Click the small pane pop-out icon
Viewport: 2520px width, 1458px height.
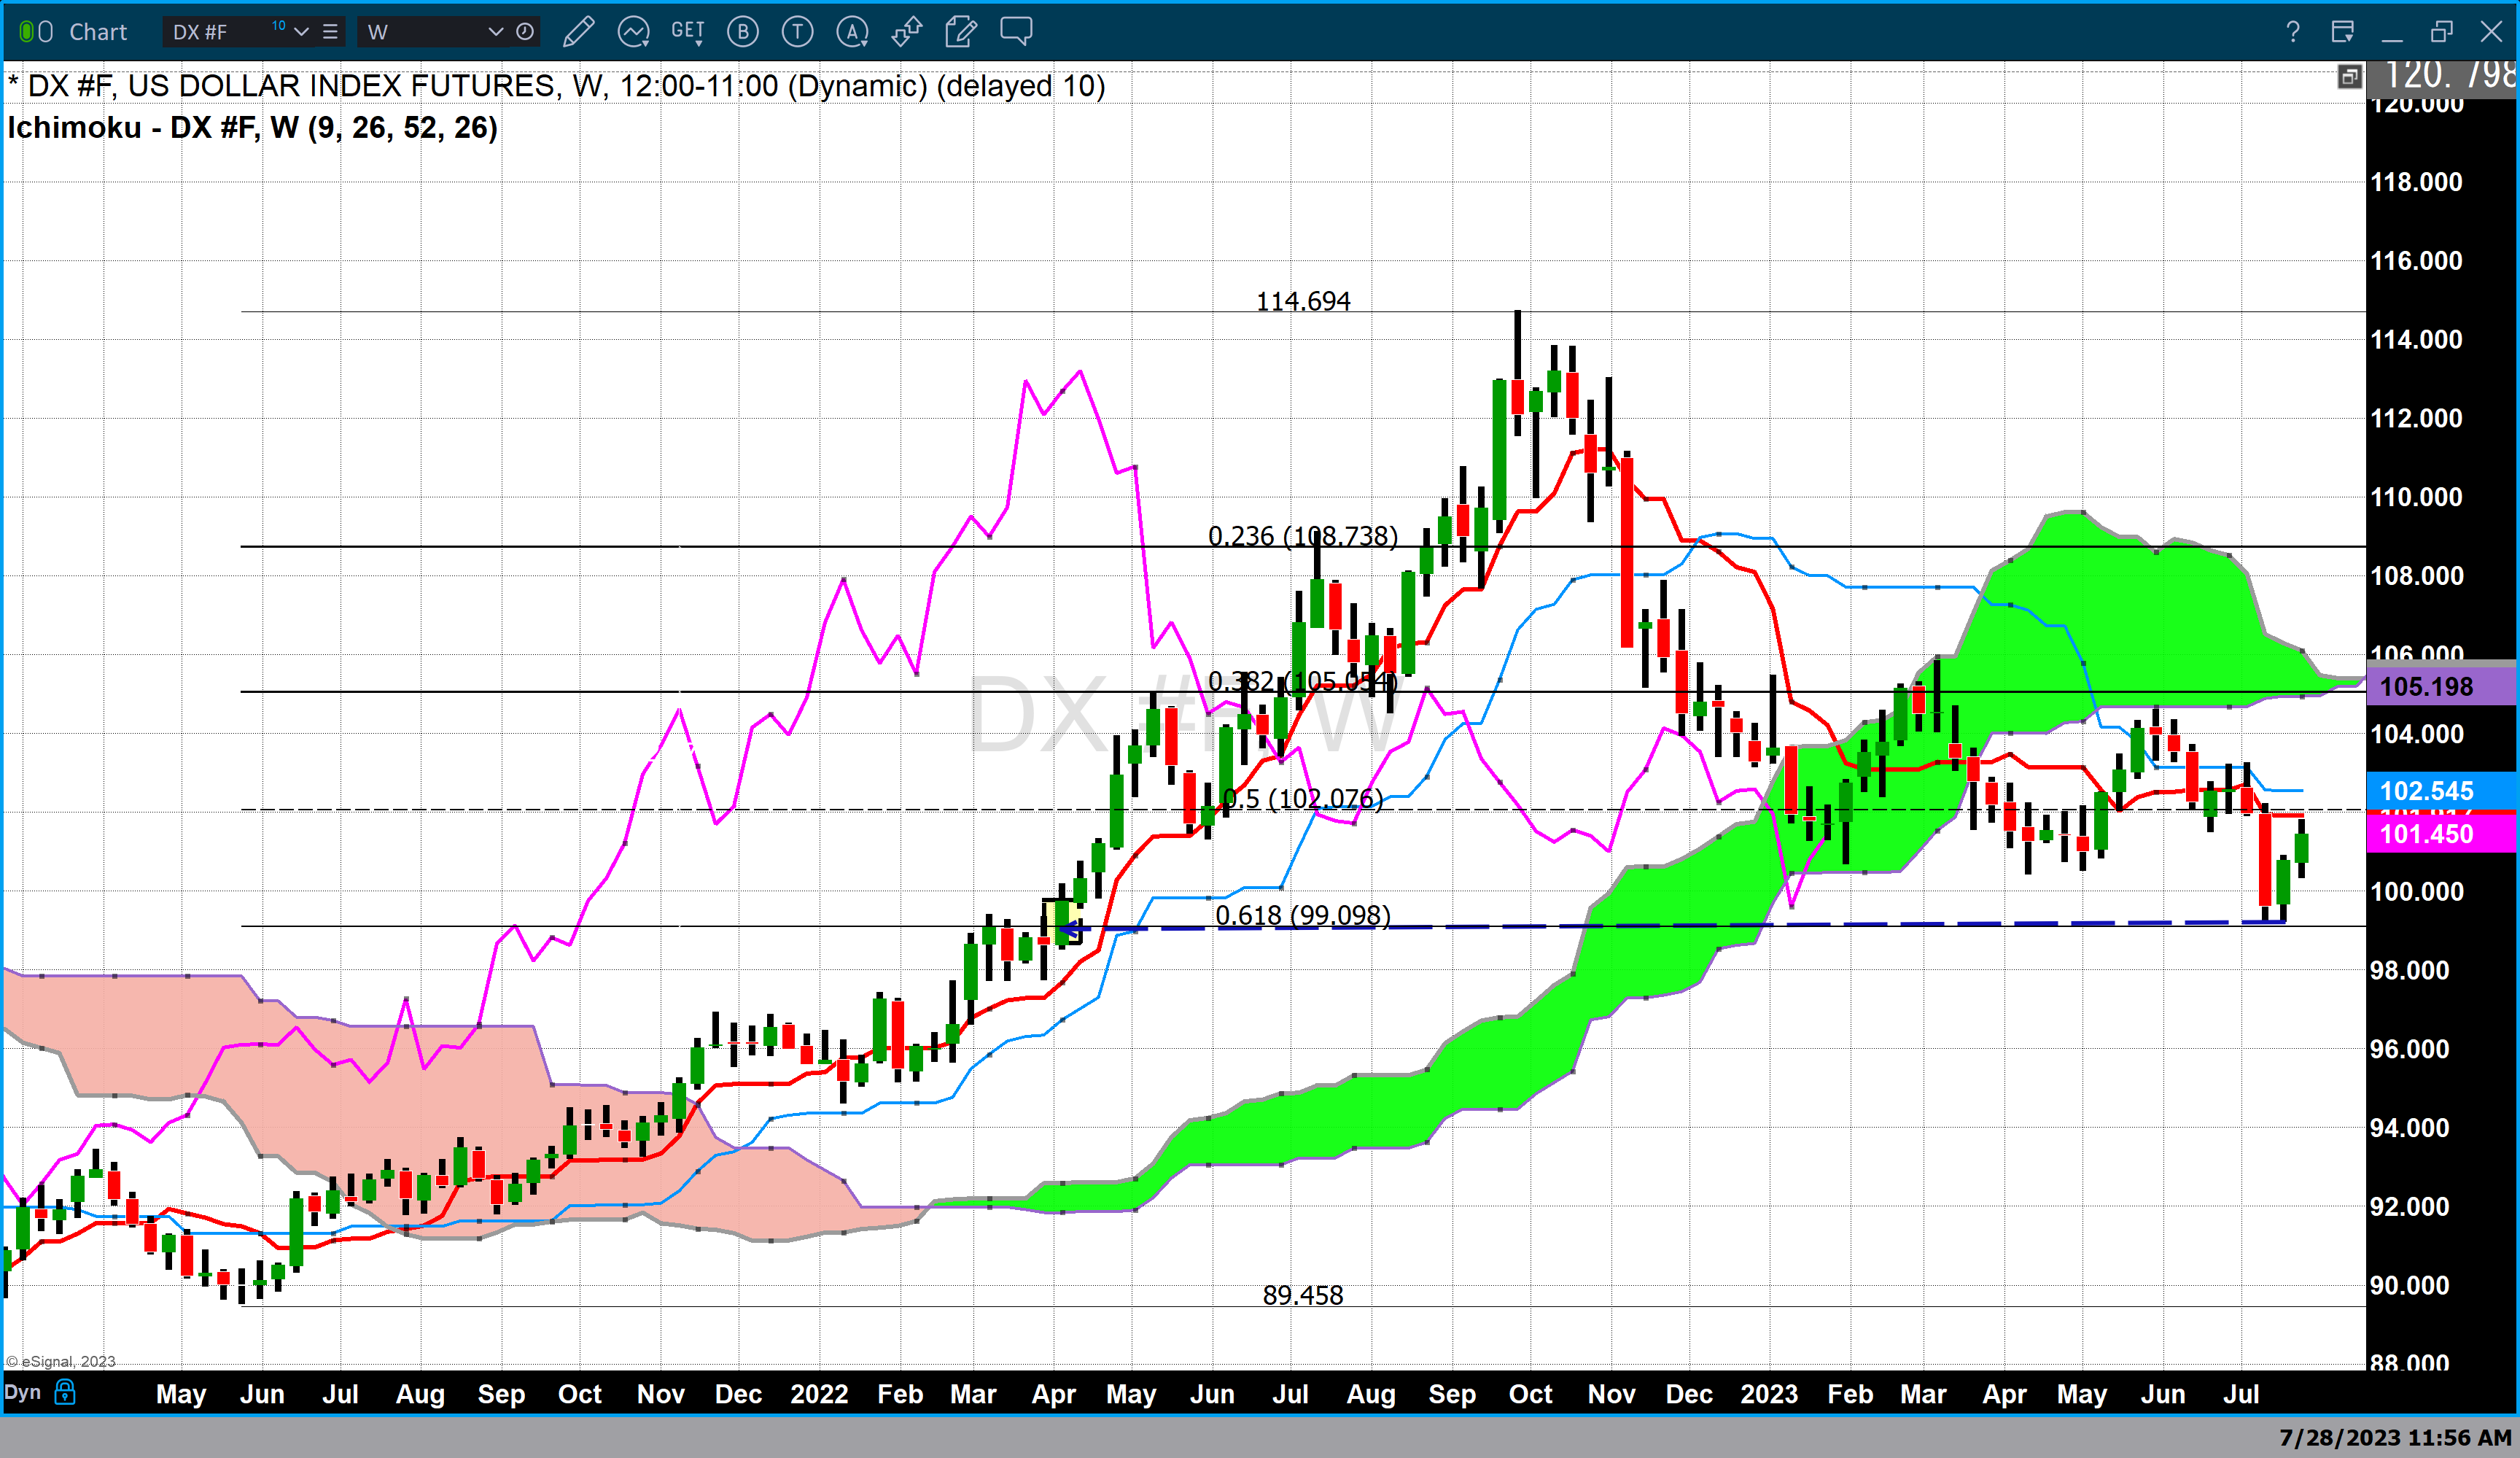(x=2349, y=77)
